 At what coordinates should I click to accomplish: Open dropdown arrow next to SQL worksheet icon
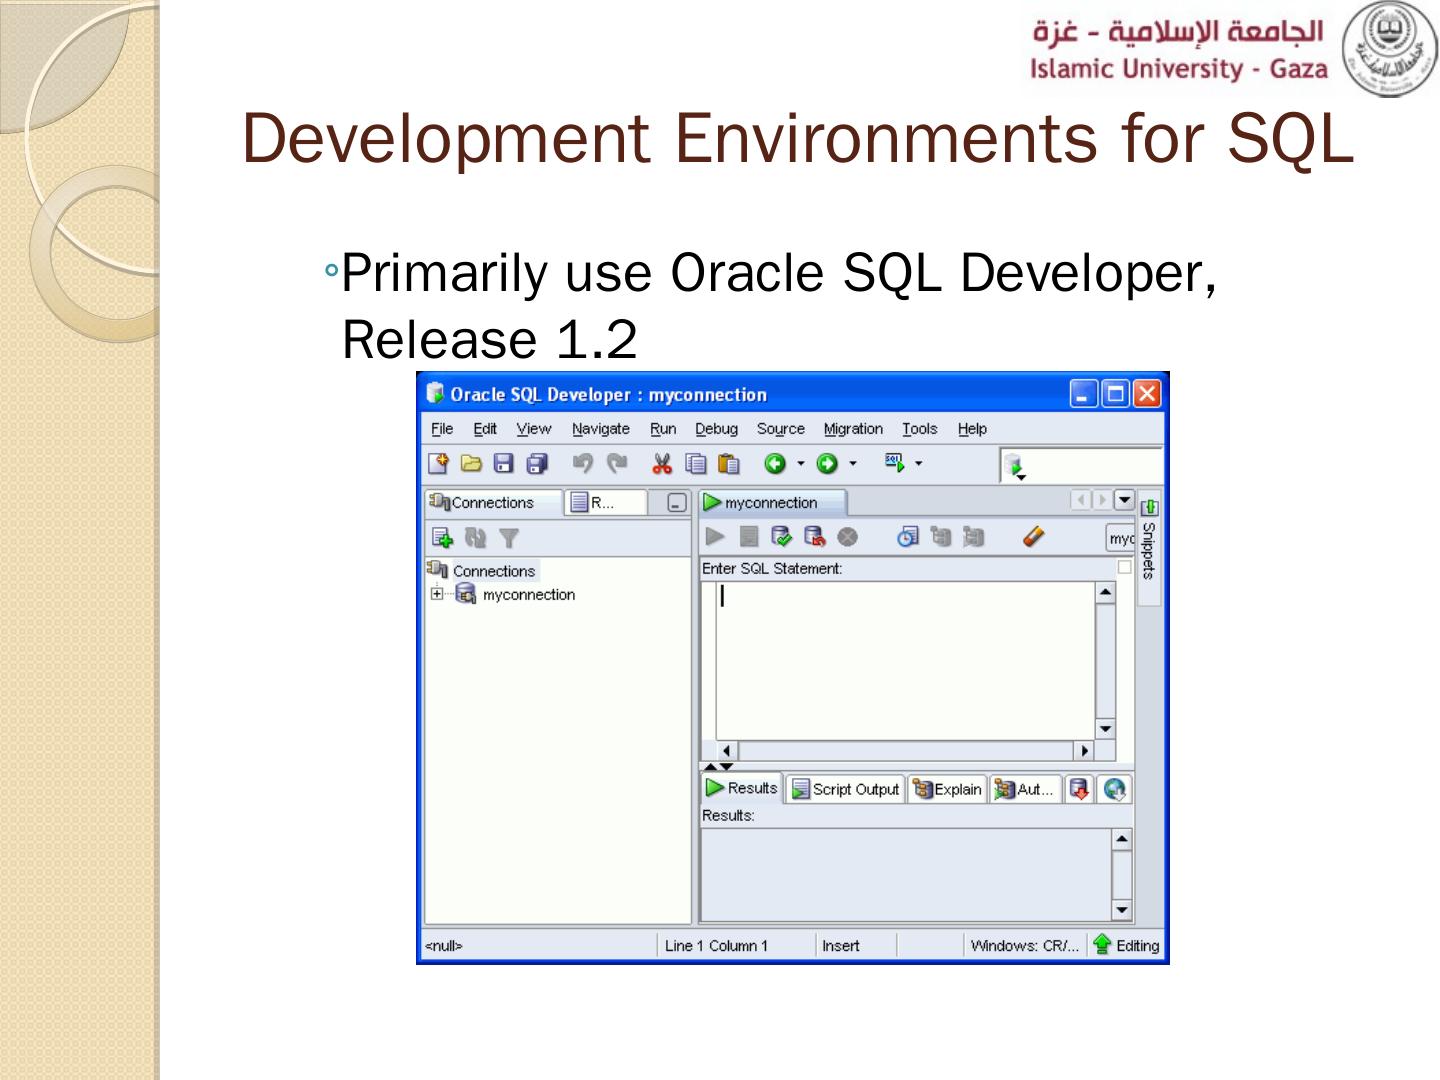[x=919, y=463]
